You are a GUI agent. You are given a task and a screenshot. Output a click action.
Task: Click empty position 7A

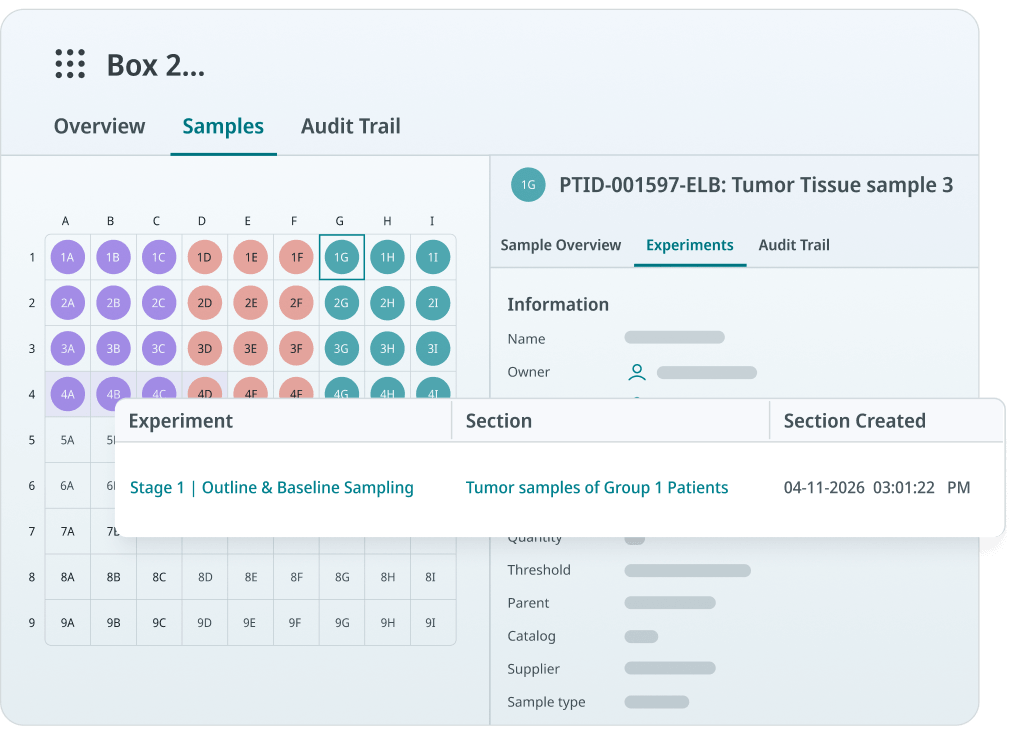pyautogui.click(x=68, y=532)
